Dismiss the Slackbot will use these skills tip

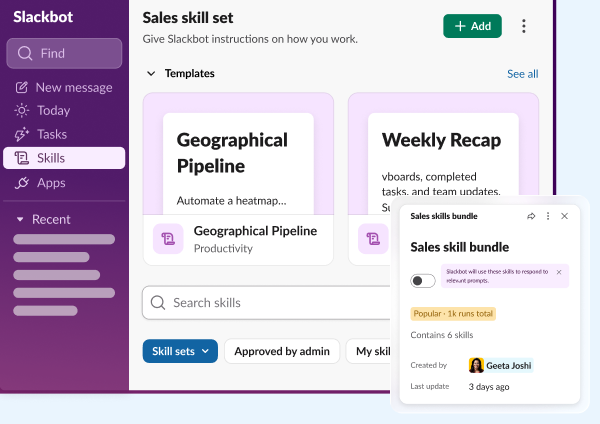click(x=559, y=272)
